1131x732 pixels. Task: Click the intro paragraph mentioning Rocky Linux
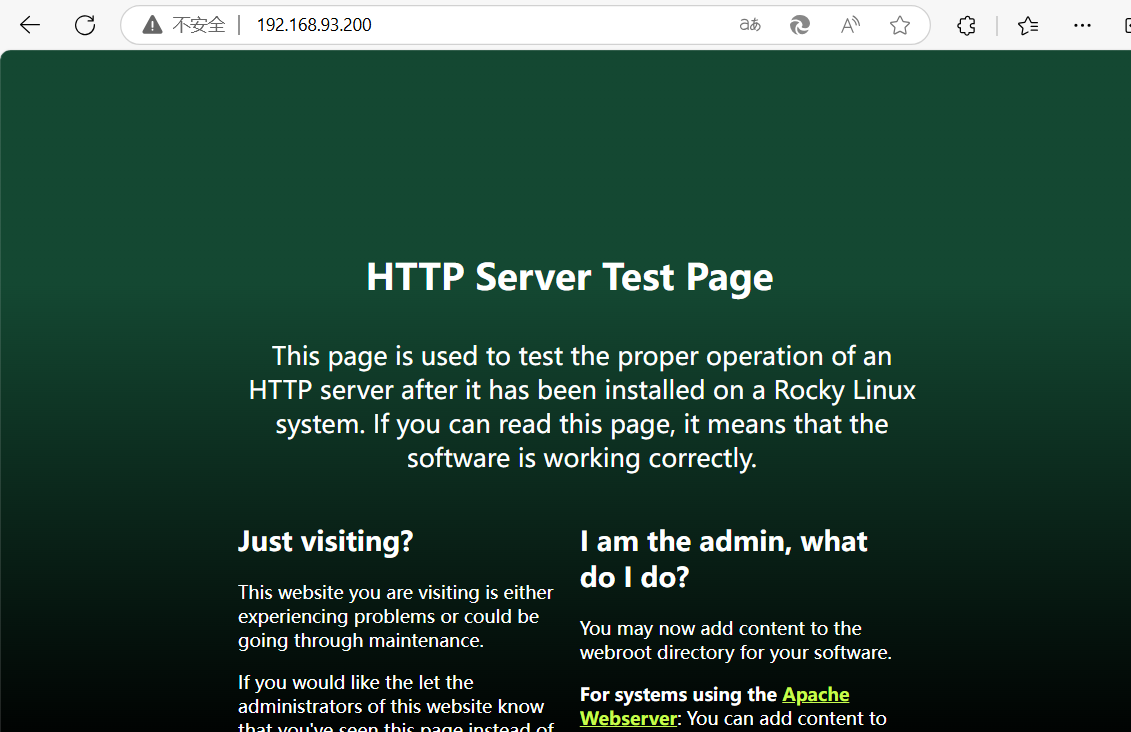click(x=581, y=407)
